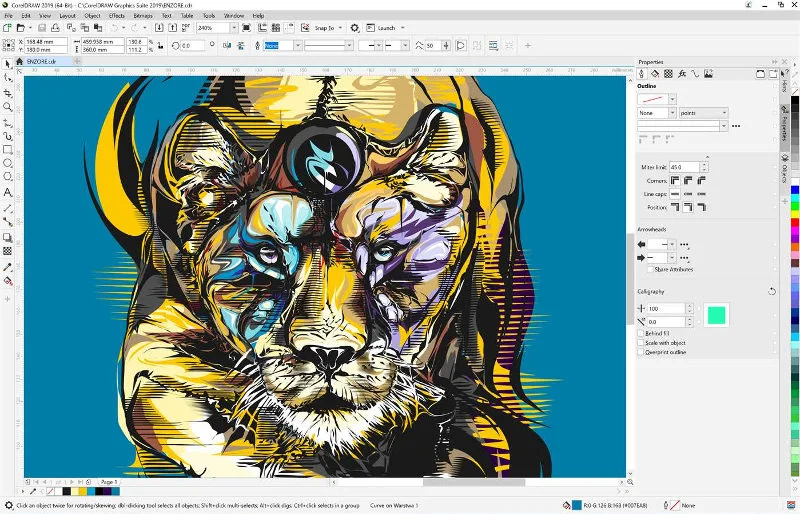Open the Object menu
Screen dimensions: 800x514
[x=92, y=16]
